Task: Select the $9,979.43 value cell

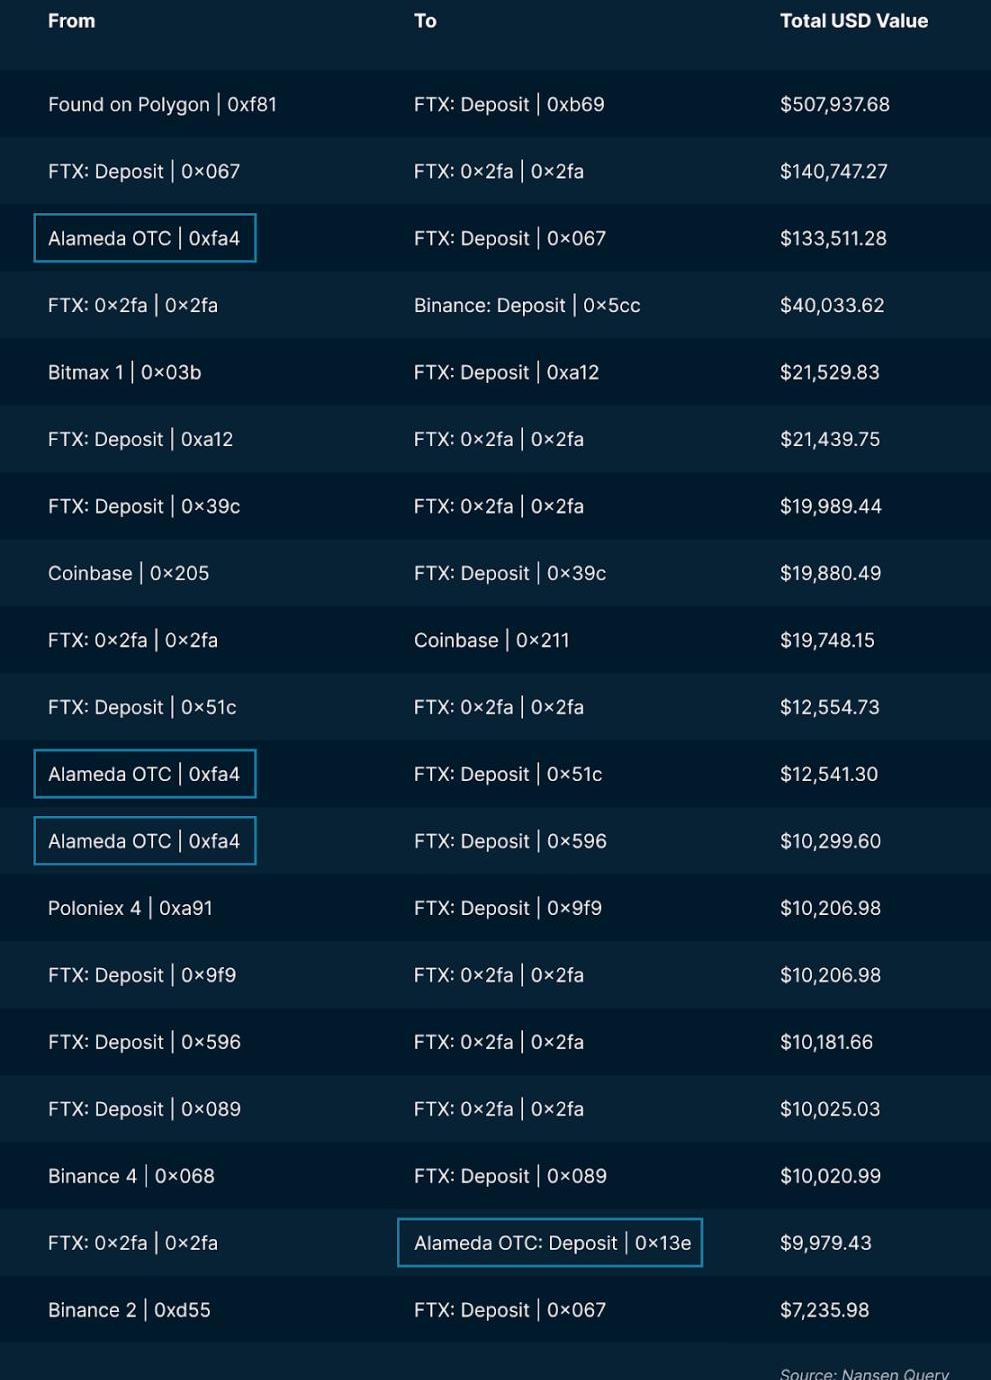Action: 825,1243
